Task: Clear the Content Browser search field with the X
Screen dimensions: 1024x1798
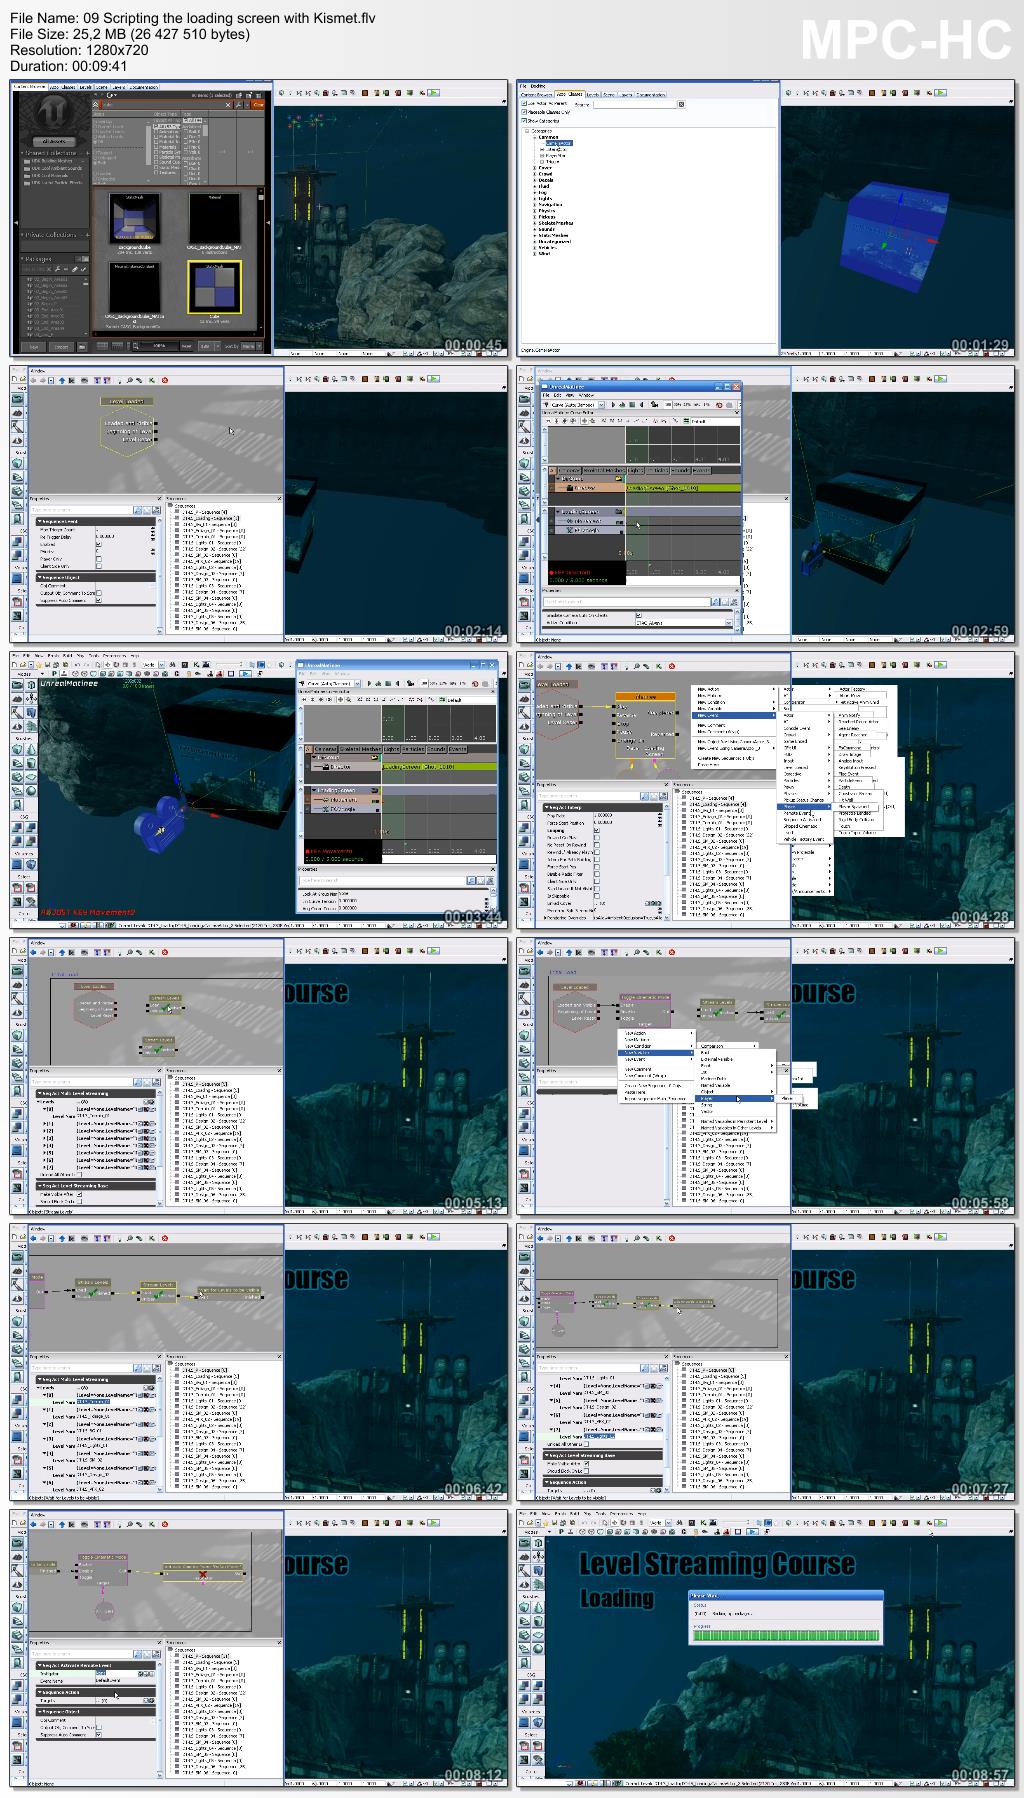Action: point(228,104)
